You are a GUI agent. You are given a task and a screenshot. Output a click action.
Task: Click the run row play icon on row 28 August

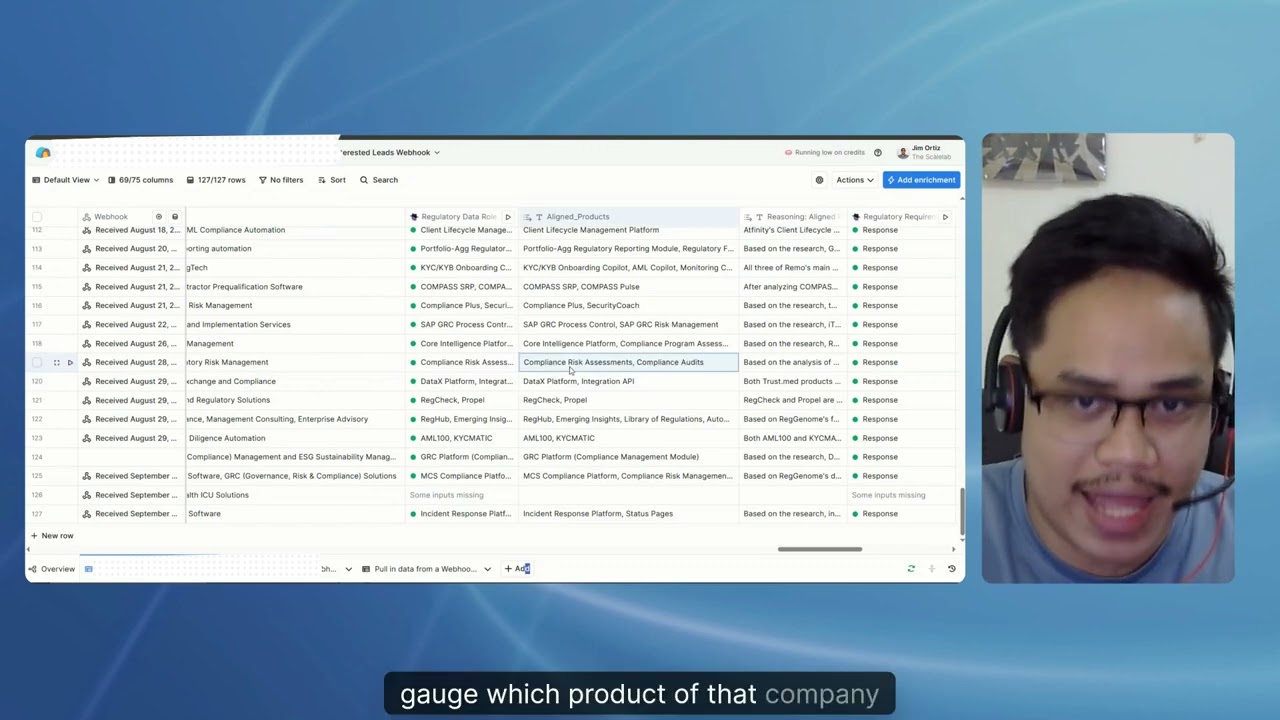click(x=70, y=362)
